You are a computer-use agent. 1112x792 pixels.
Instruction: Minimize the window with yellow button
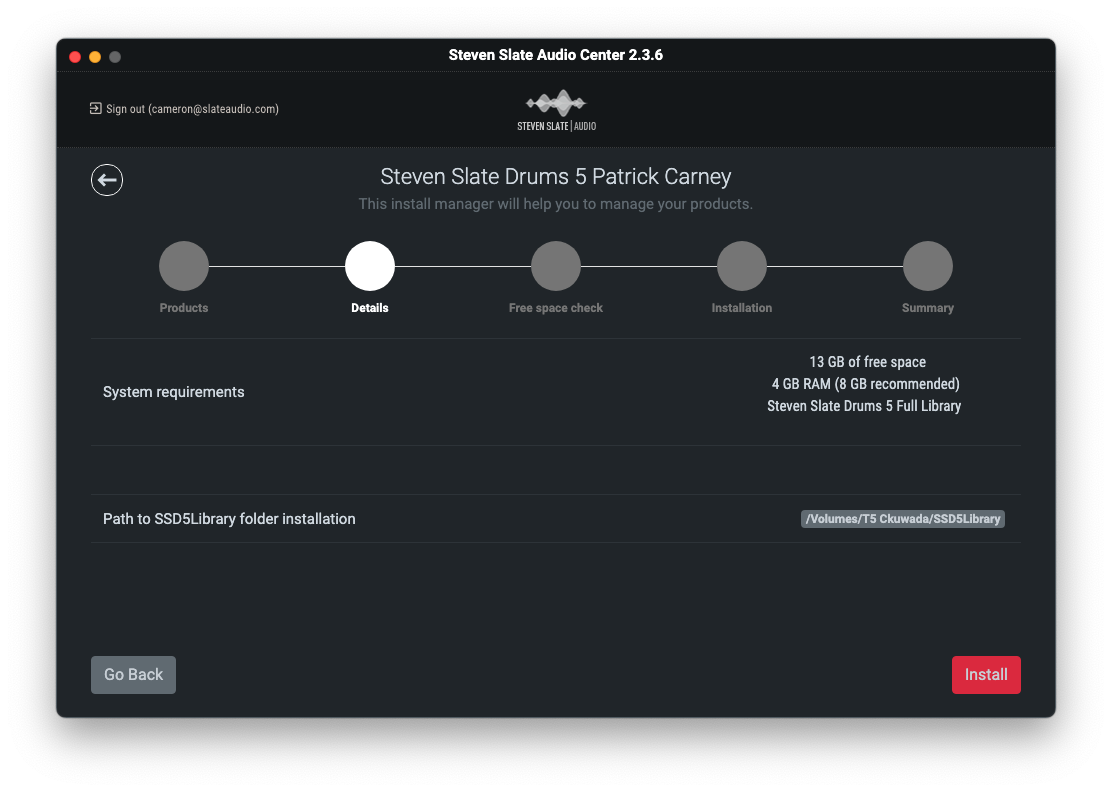tap(95, 57)
